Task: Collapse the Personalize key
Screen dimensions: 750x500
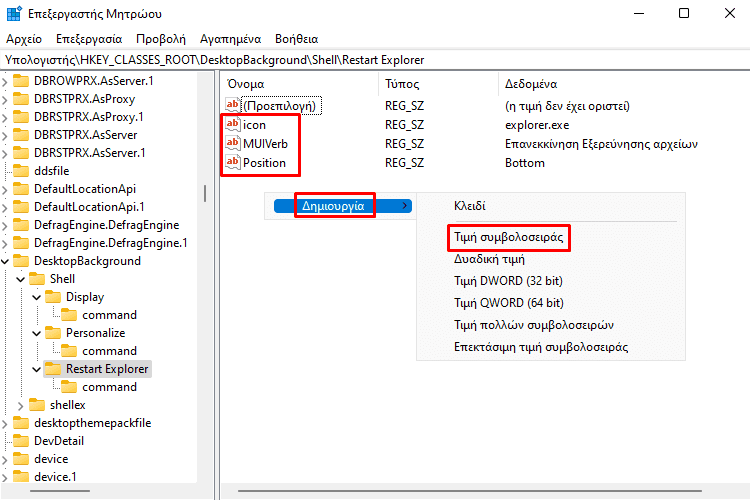Action: click(x=37, y=333)
